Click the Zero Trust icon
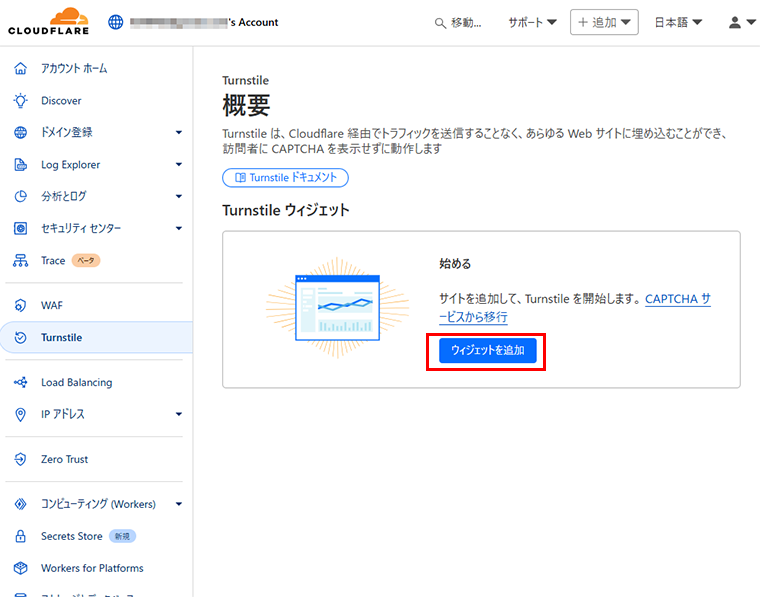The height and width of the screenshot is (597, 760). pos(20,459)
